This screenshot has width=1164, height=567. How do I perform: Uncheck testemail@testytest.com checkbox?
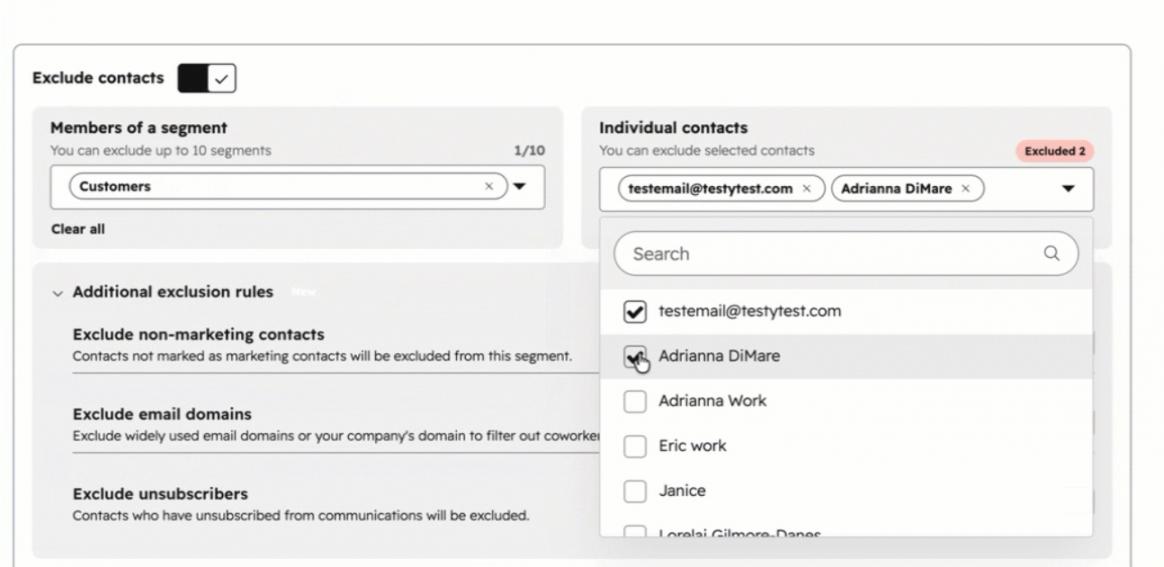click(x=635, y=312)
